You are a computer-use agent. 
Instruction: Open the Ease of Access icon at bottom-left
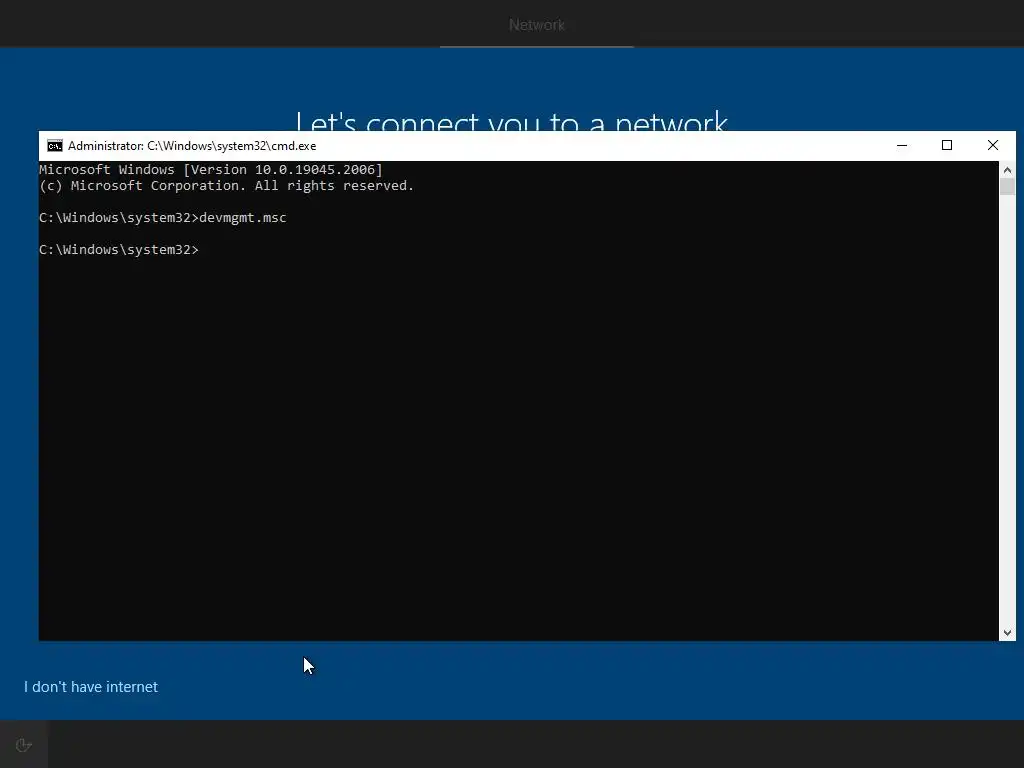coord(24,745)
